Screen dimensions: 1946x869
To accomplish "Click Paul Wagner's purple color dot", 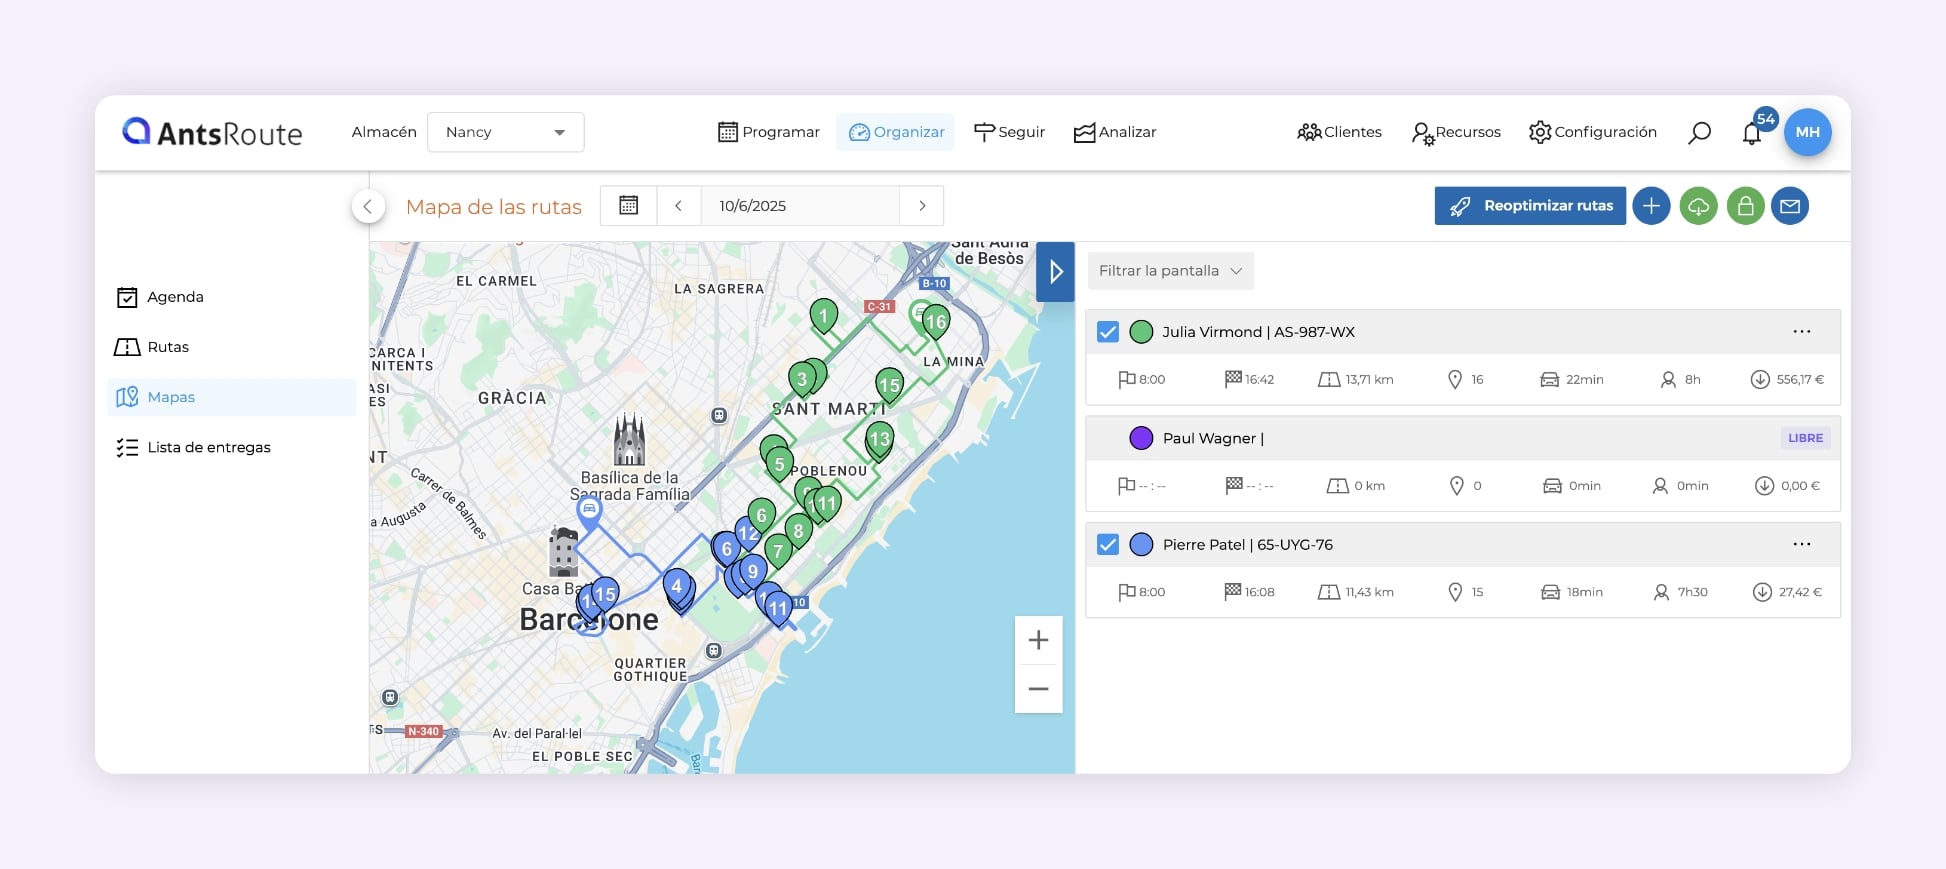I will (1141, 438).
